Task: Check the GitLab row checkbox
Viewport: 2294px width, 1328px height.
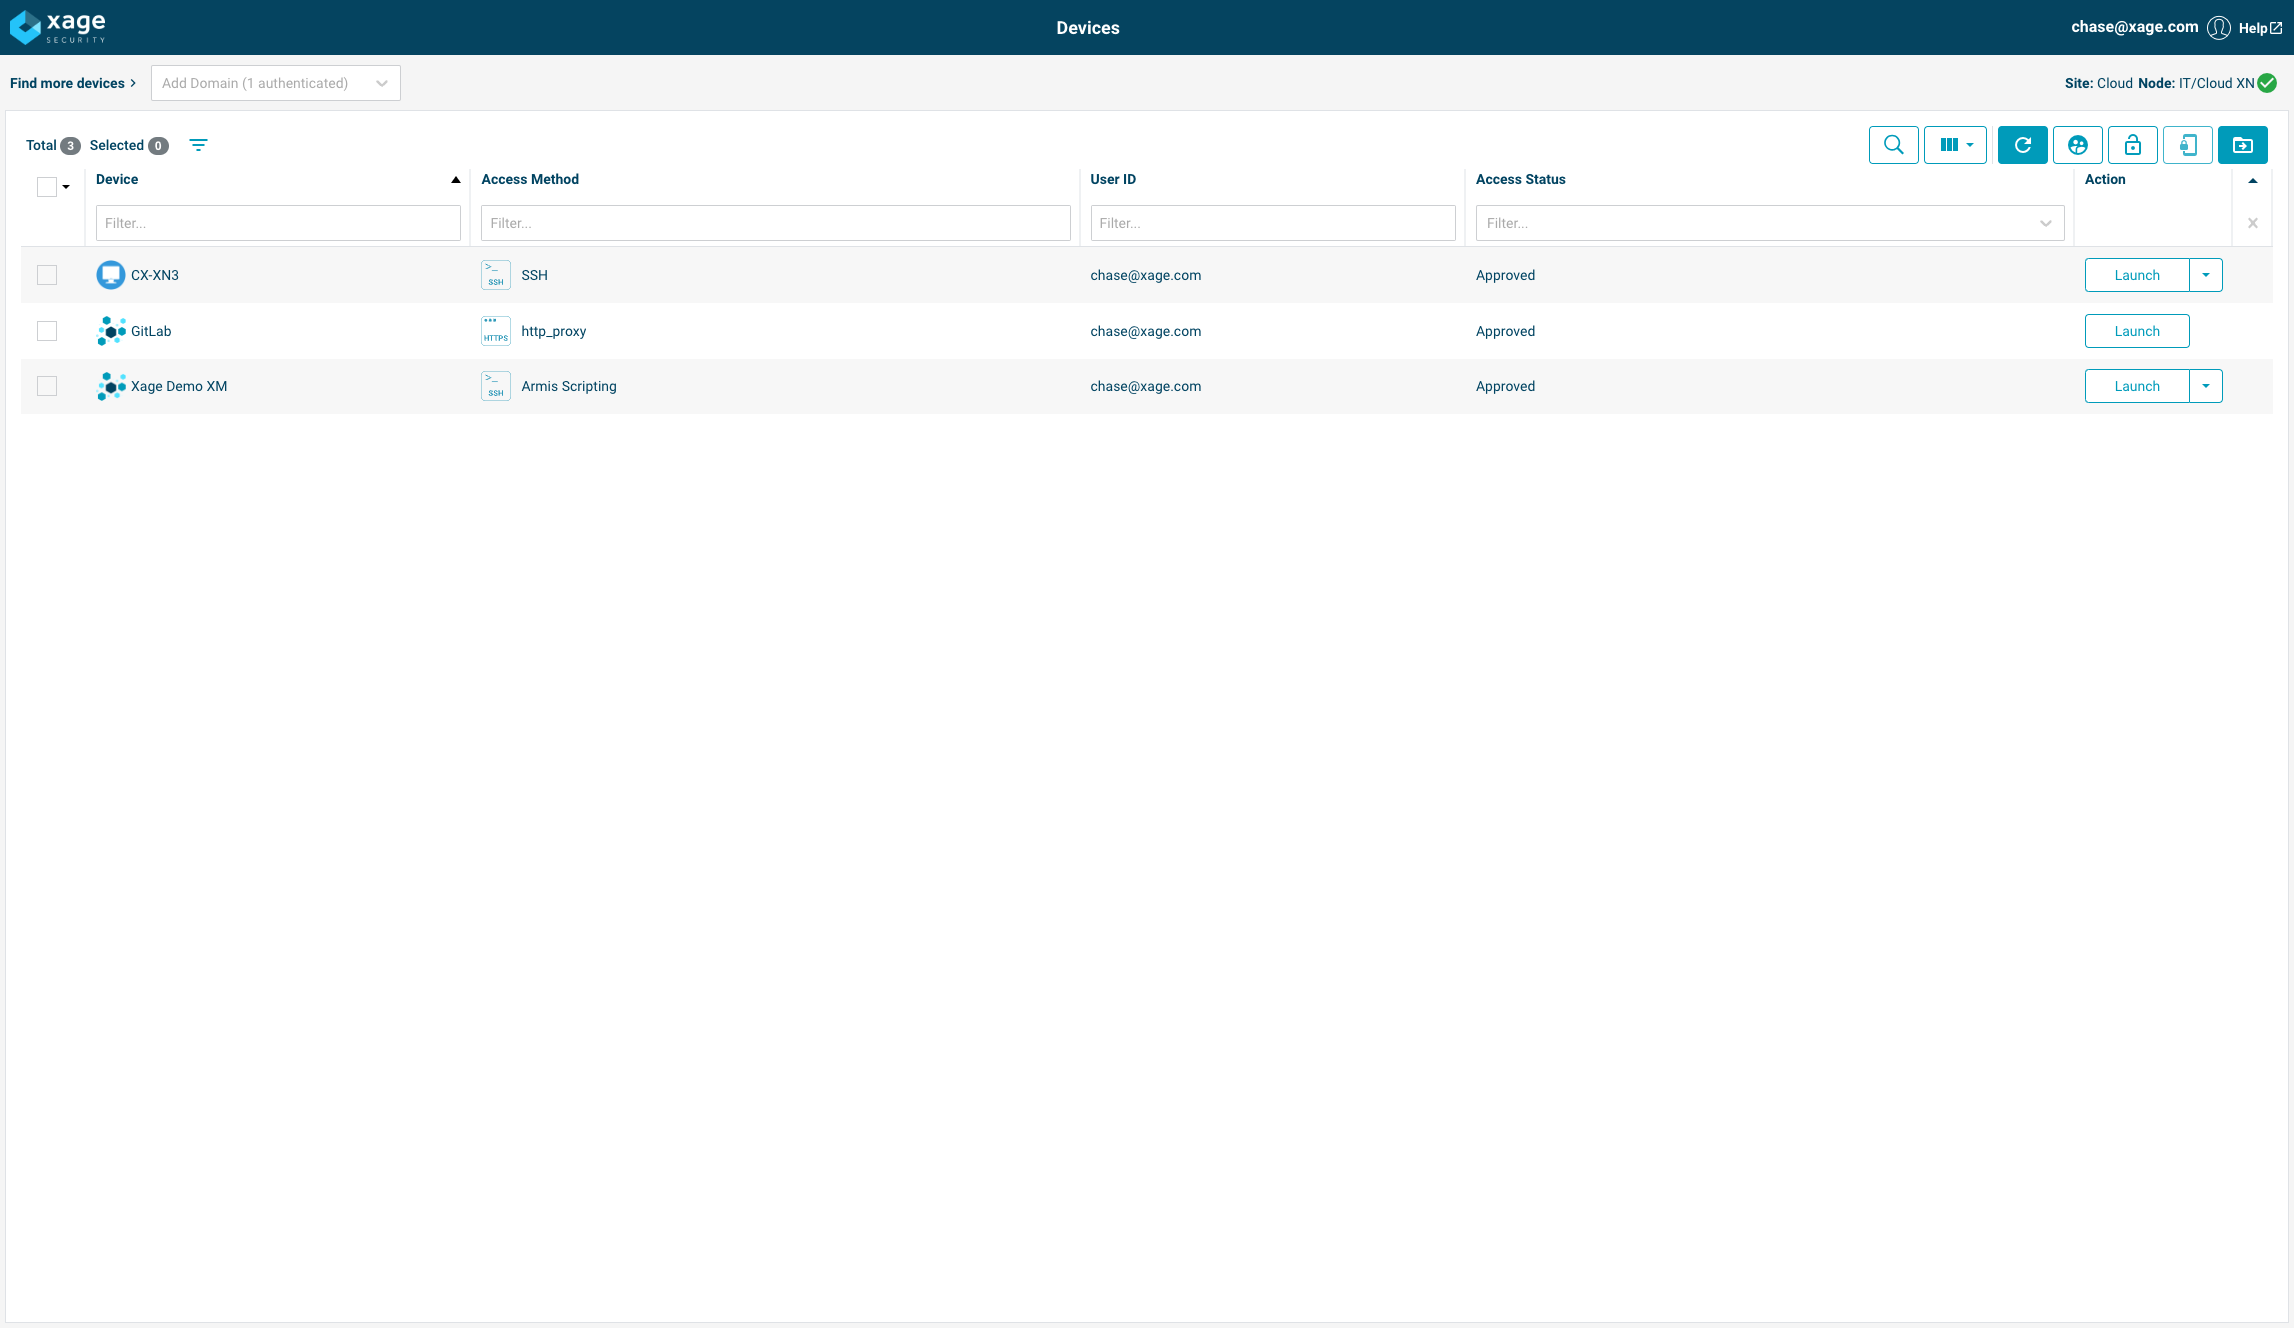Action: (x=47, y=331)
